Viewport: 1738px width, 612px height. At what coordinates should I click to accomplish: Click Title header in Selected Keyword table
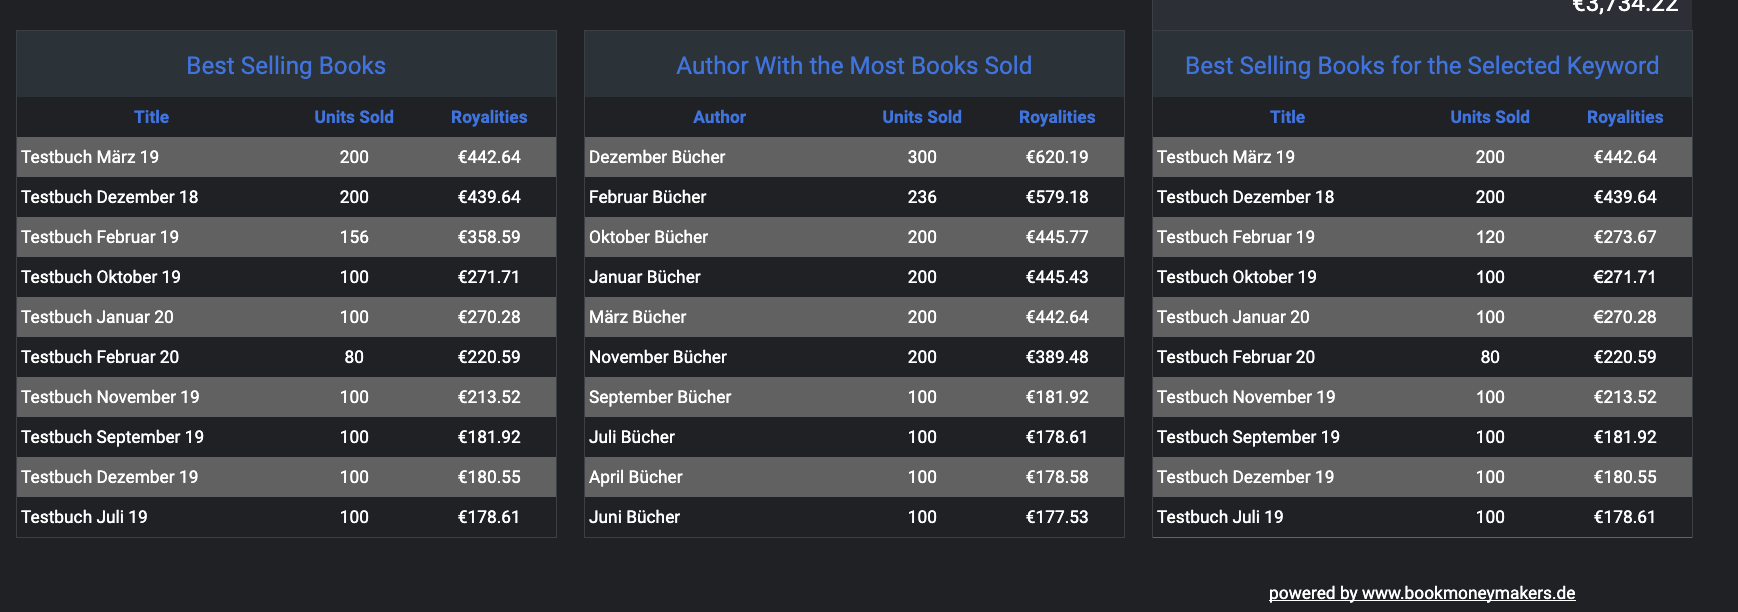[x=1287, y=117]
